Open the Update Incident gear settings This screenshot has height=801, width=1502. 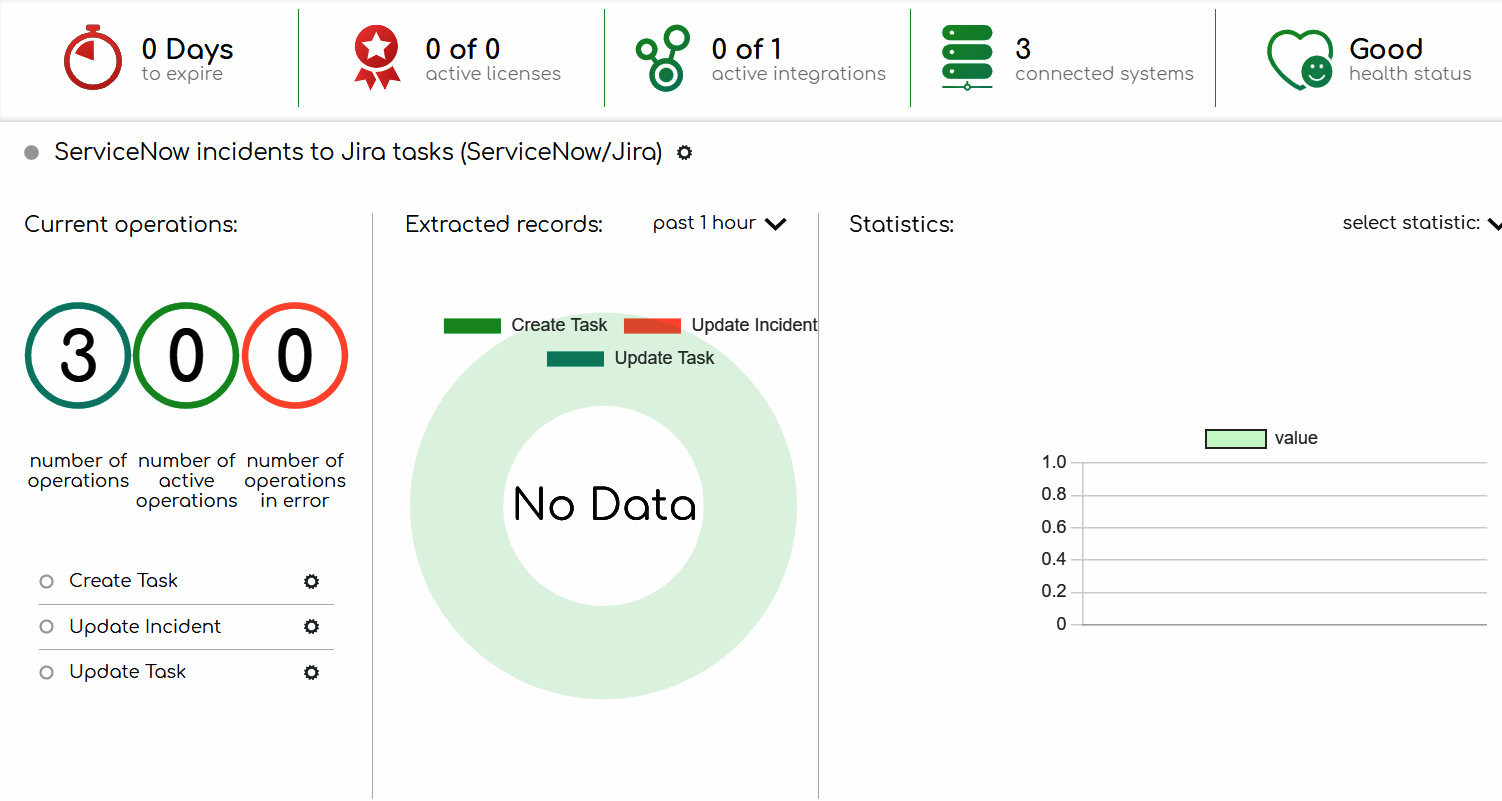tap(311, 627)
